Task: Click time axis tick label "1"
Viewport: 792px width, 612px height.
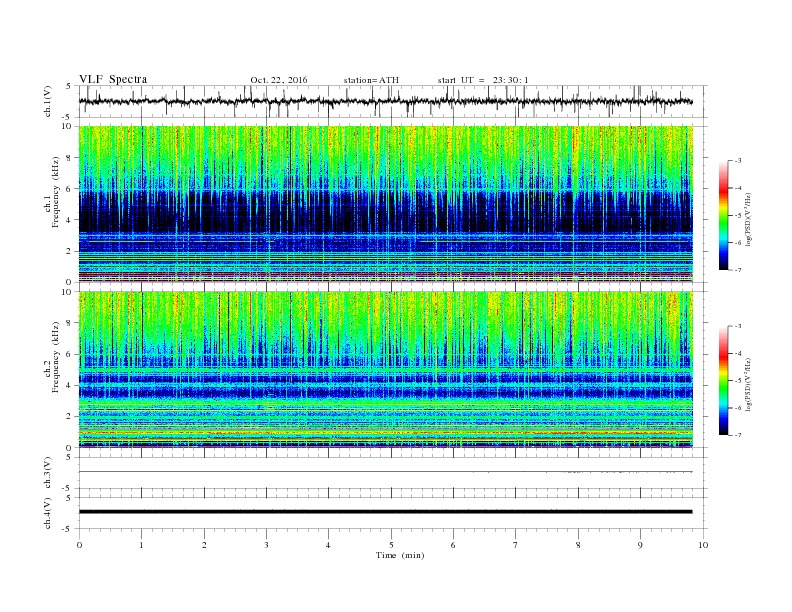Action: [141, 545]
